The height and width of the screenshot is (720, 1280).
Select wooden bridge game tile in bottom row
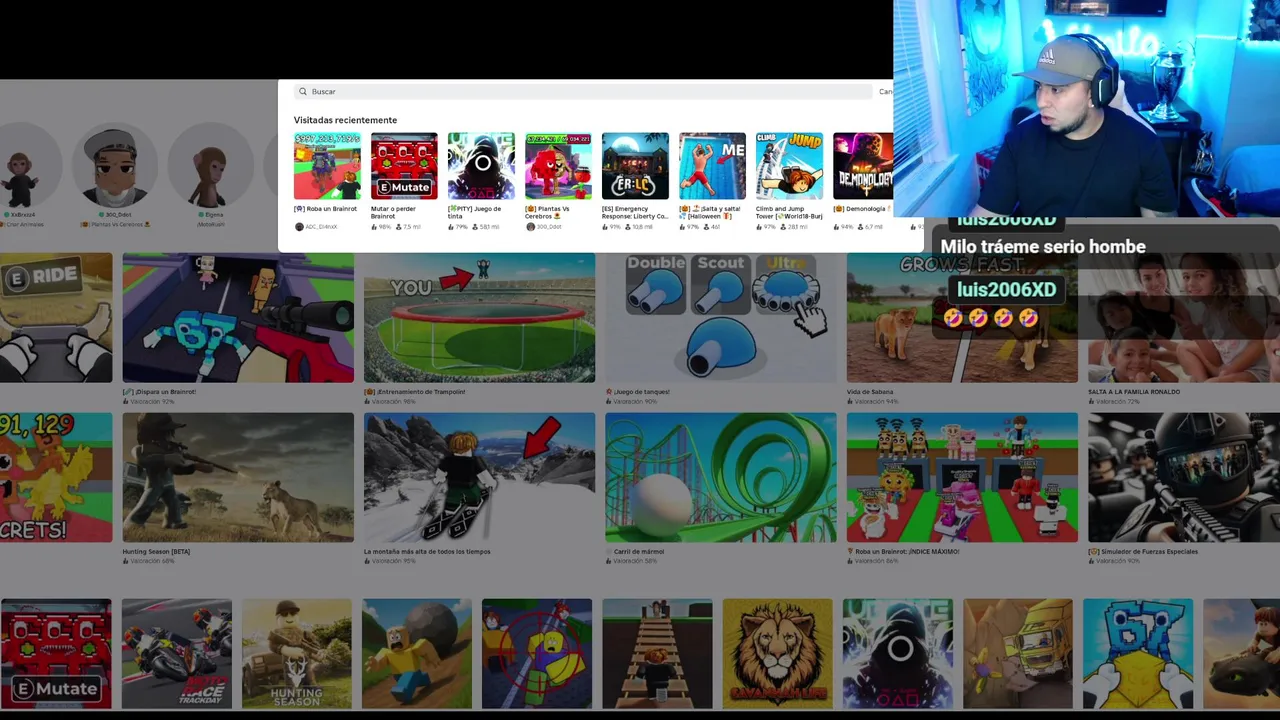tap(657, 653)
